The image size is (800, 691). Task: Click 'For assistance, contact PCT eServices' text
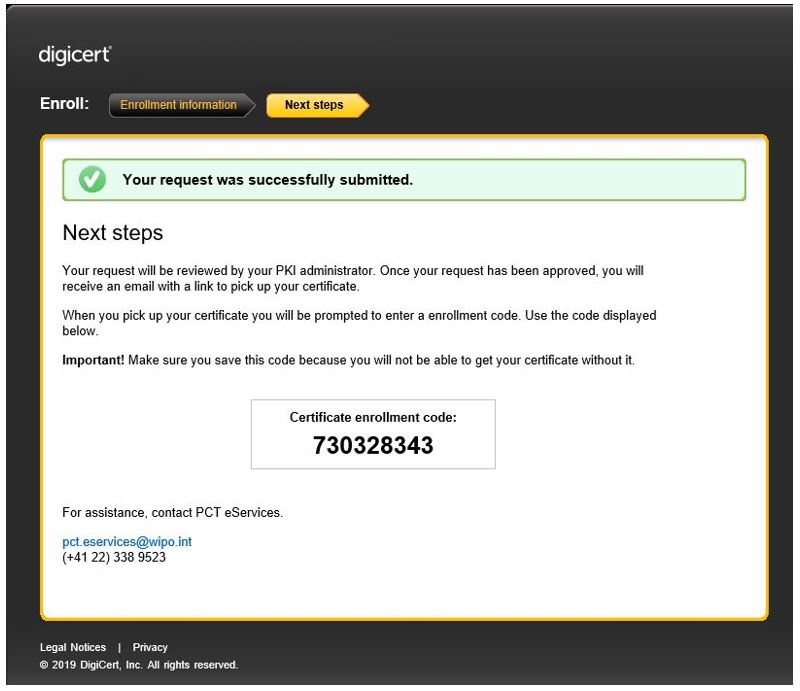click(x=173, y=513)
